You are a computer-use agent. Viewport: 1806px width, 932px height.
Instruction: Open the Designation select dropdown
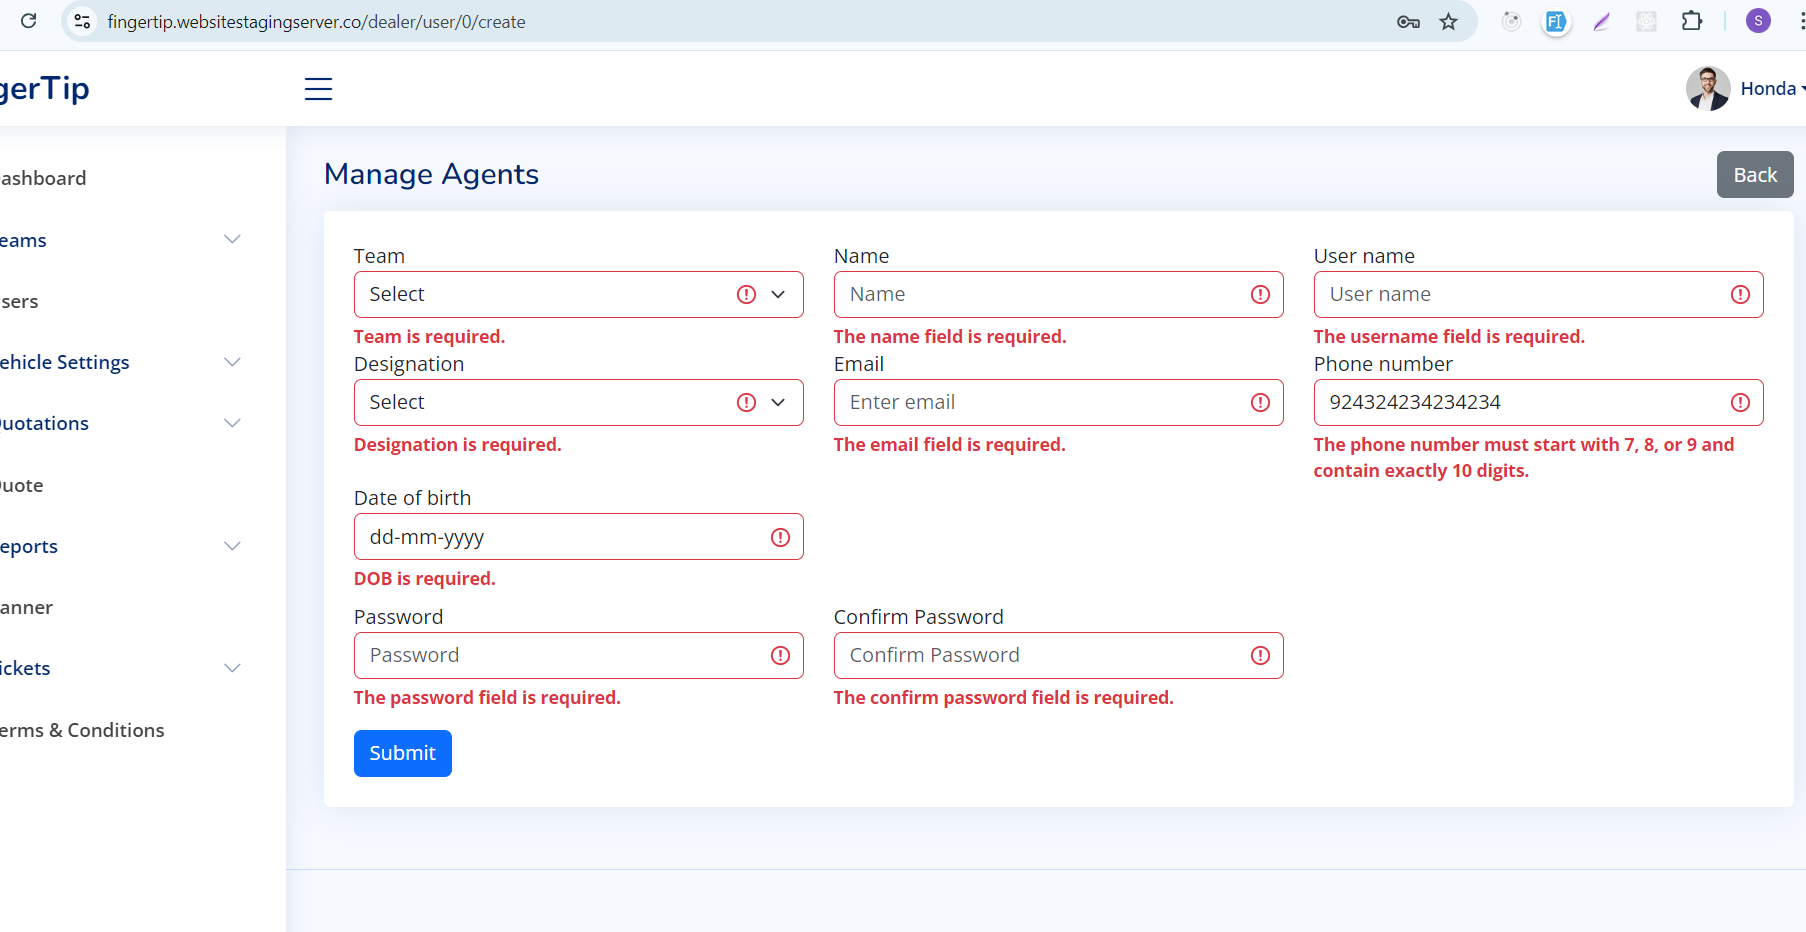coord(578,403)
